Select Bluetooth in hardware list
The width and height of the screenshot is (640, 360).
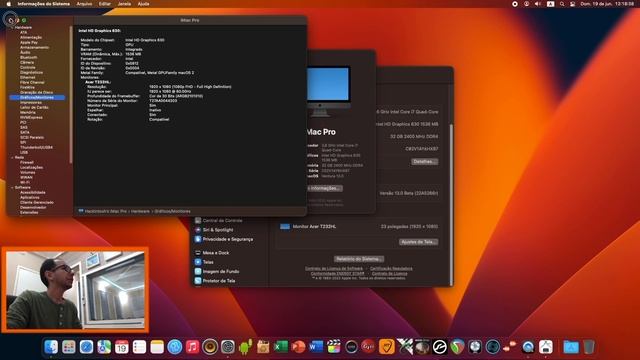coord(29,58)
